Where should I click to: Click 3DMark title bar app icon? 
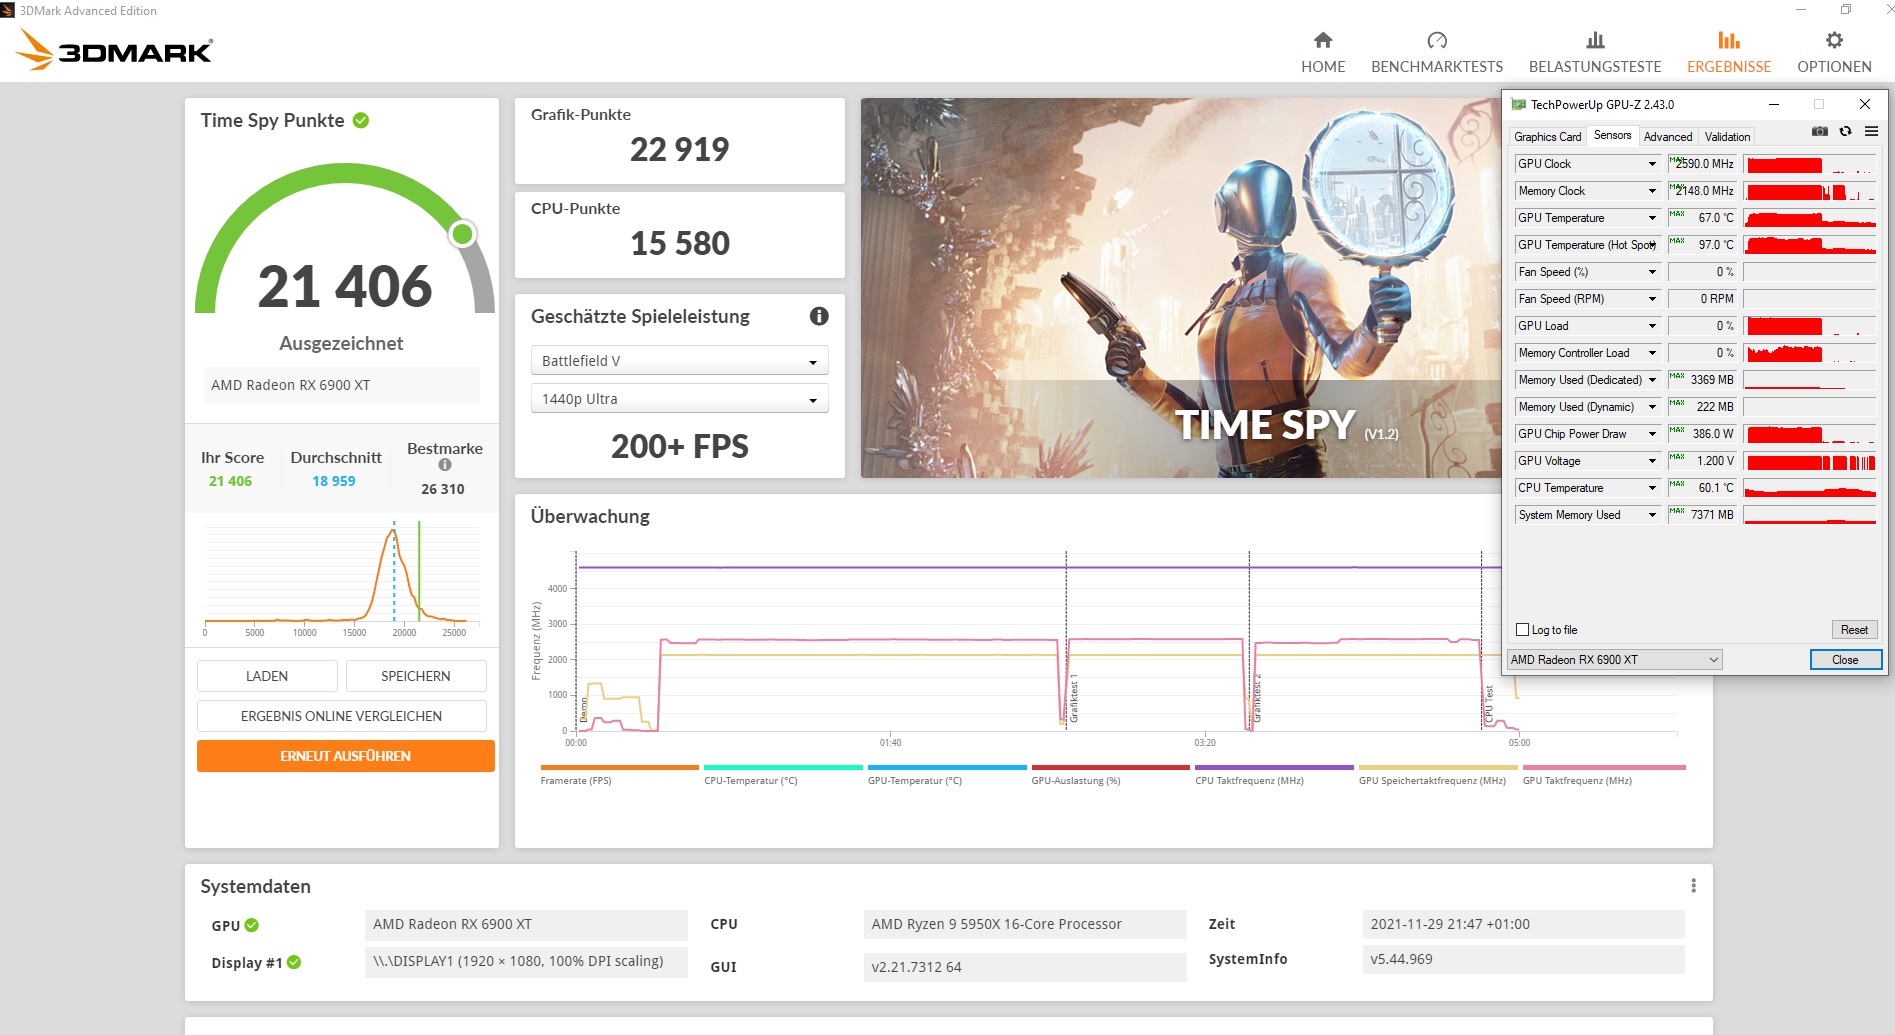pyautogui.click(x=8, y=10)
